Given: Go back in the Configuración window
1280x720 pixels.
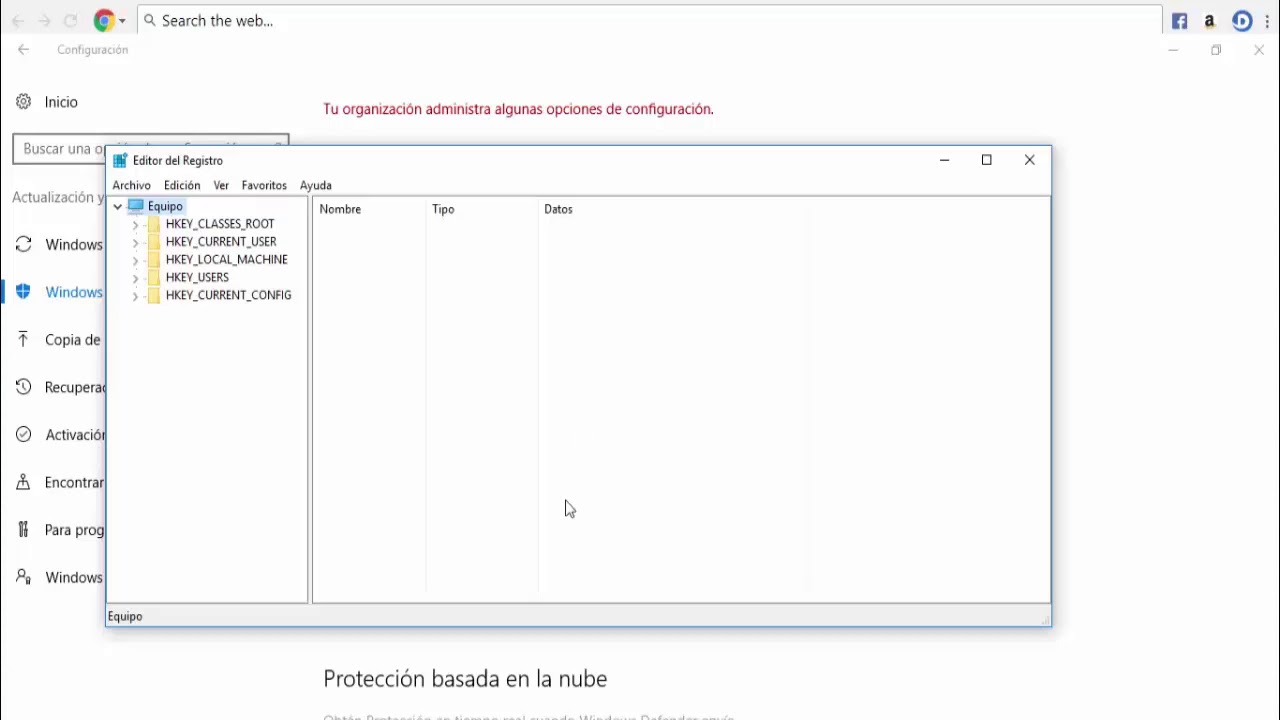Looking at the screenshot, I should click(24, 50).
